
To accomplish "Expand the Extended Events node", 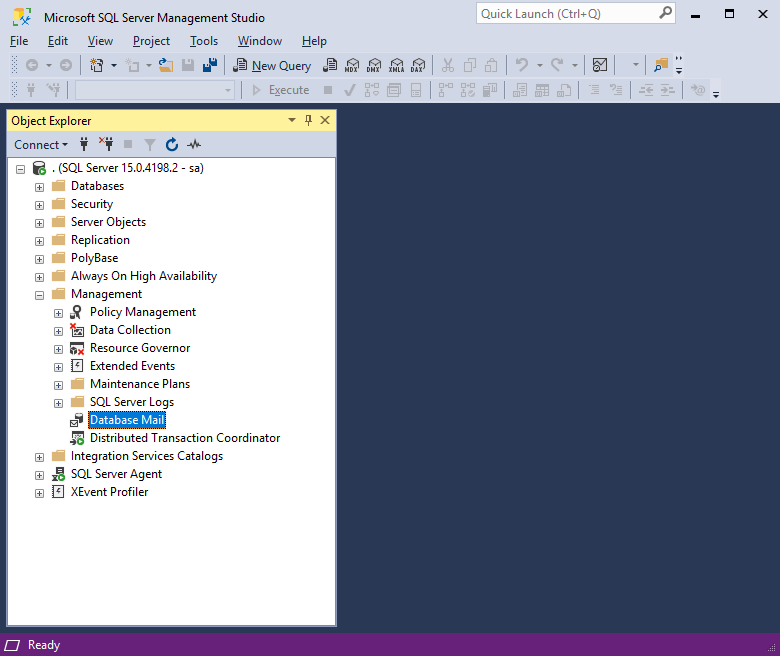I will 58,368.
